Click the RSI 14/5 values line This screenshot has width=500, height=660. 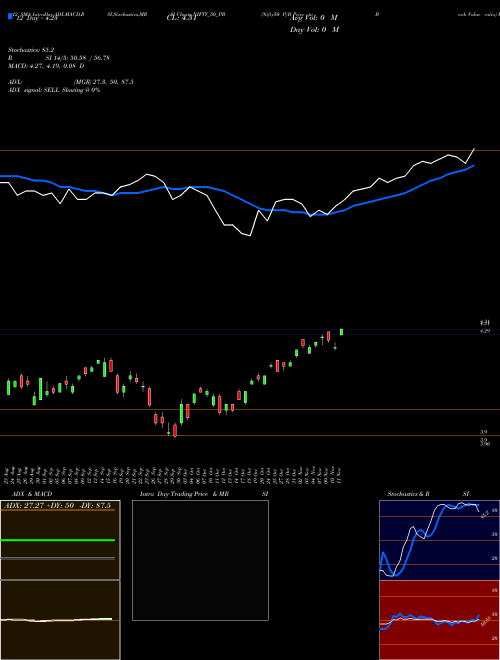(x=59, y=58)
